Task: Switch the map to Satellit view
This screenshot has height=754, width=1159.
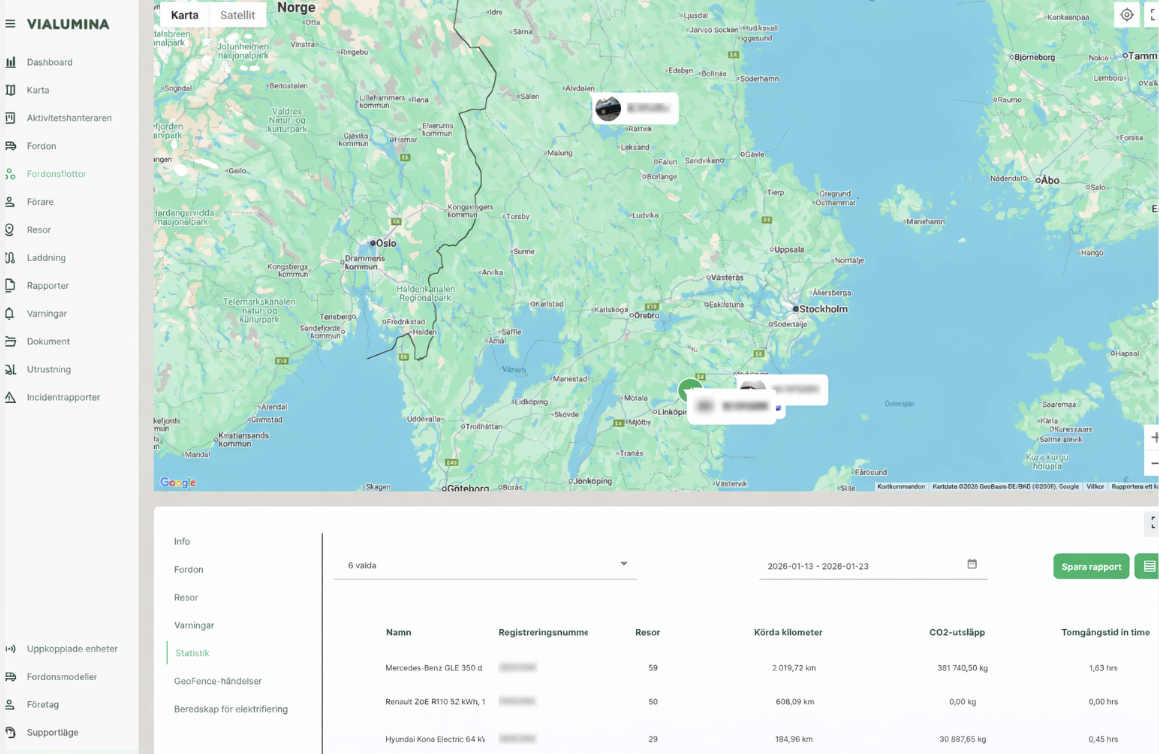Action: tap(238, 15)
